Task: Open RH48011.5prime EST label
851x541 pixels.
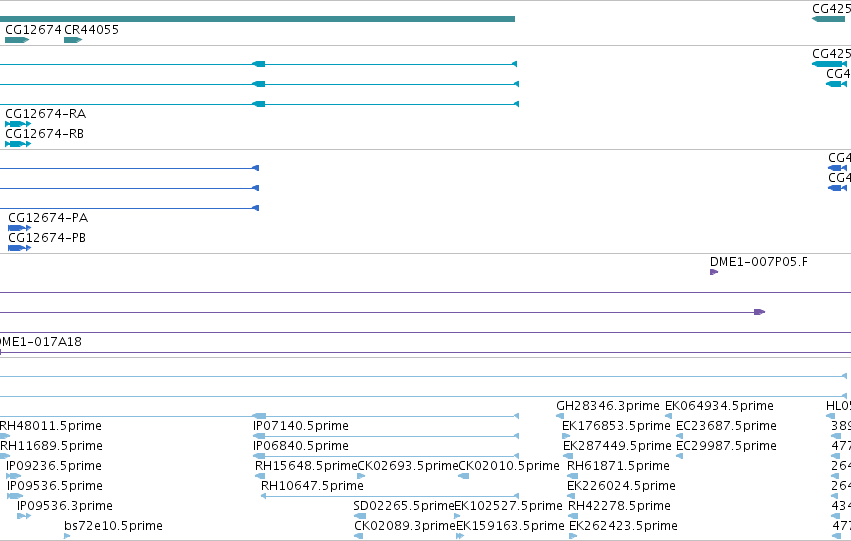Action: [x=50, y=426]
